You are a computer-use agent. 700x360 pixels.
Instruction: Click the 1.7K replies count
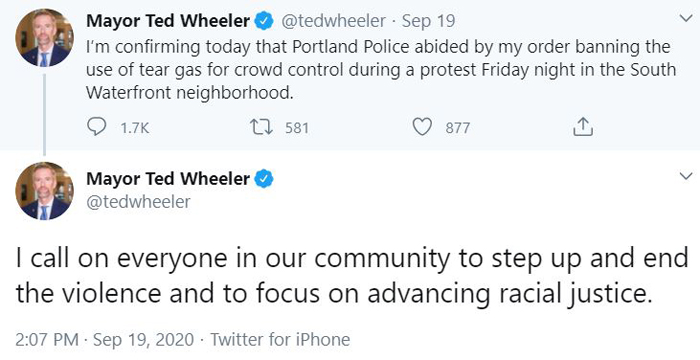[135, 128]
